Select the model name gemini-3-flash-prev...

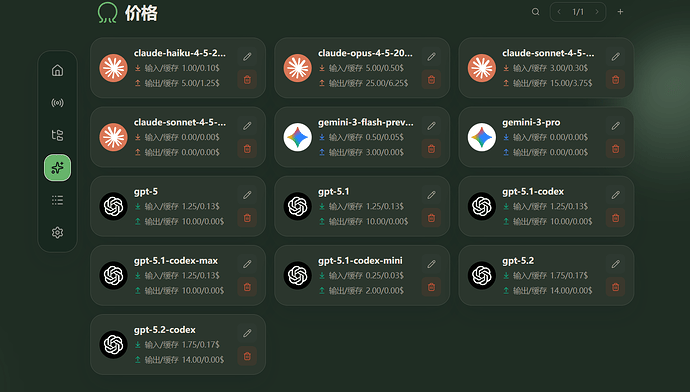pyautogui.click(x=366, y=122)
